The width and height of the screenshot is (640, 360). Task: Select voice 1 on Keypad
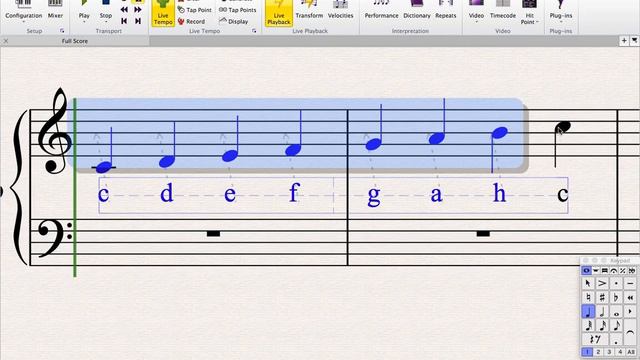tap(587, 351)
